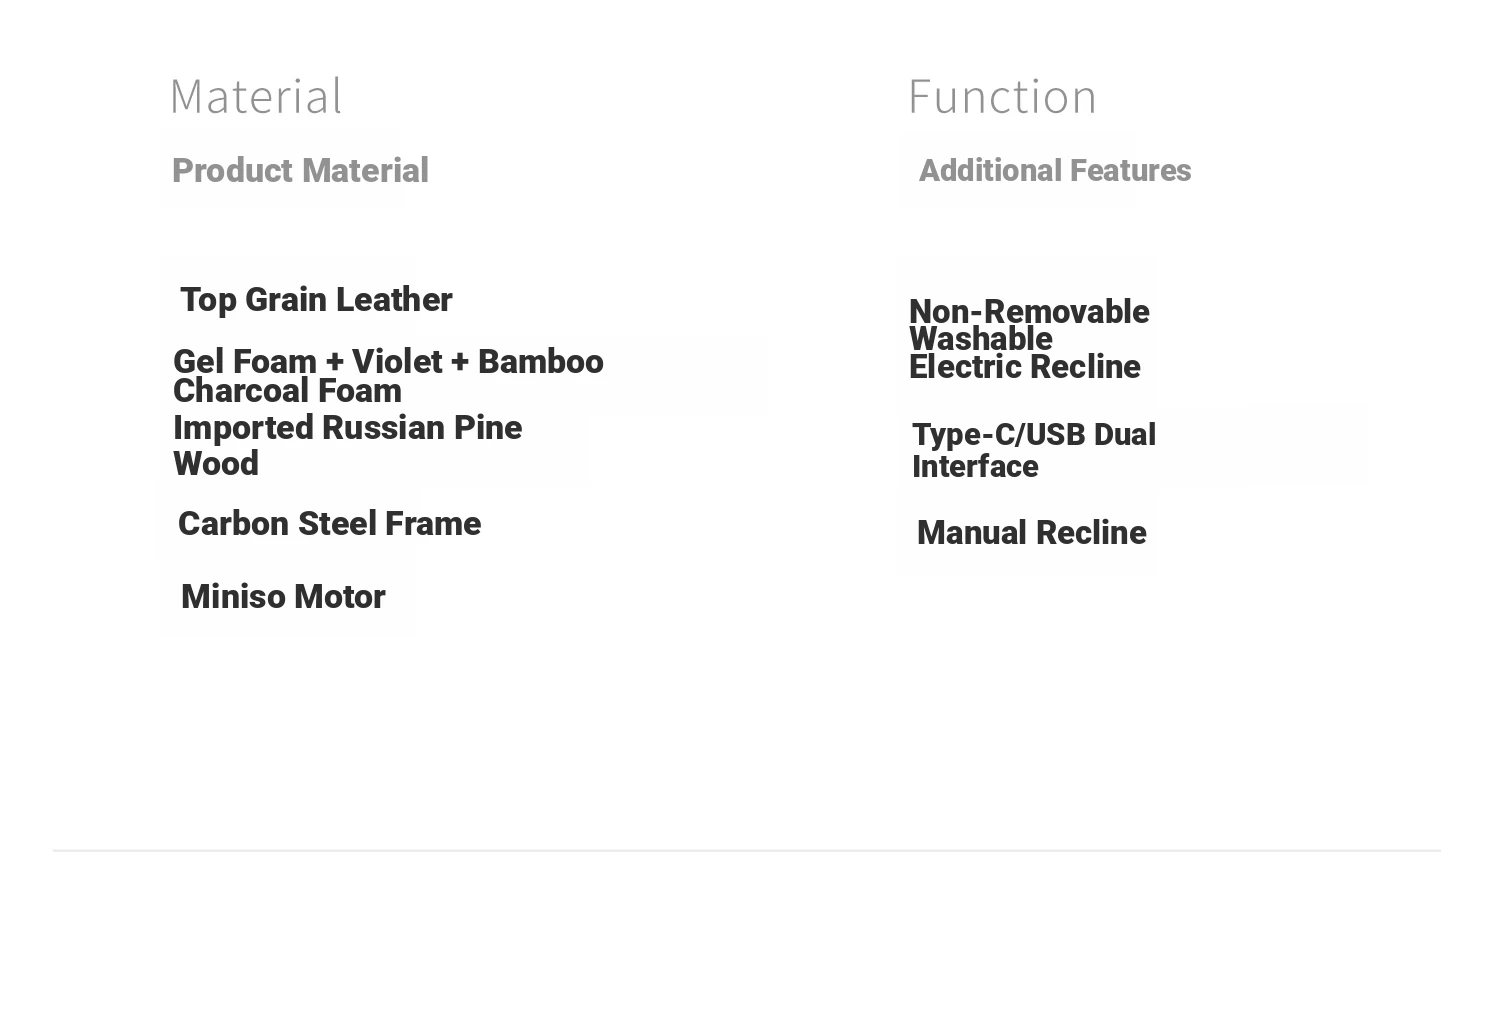
Task: Click the word Washable
Action: (x=980, y=339)
